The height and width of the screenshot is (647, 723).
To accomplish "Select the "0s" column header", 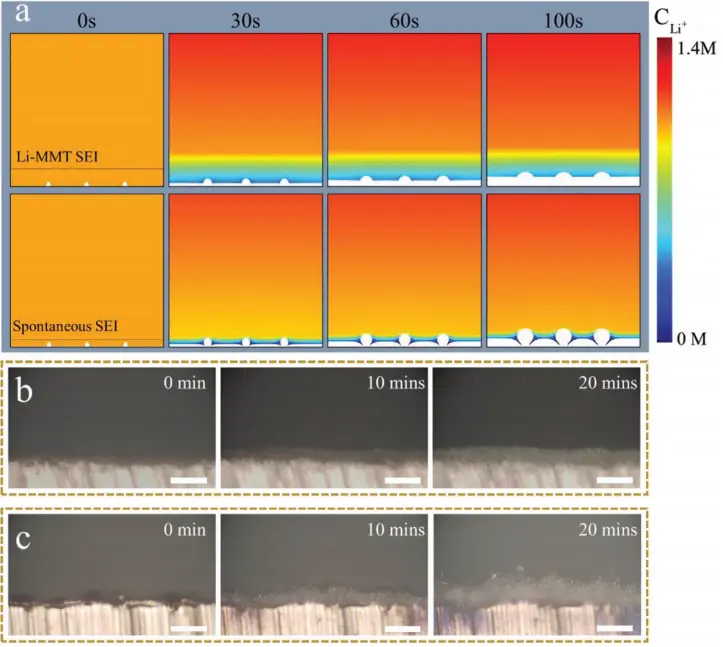I will click(x=86, y=19).
